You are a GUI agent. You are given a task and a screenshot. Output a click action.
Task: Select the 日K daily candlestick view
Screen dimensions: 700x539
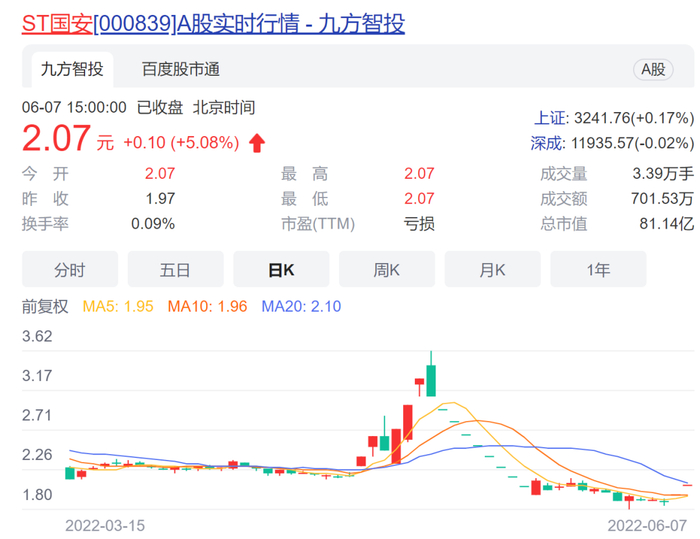[x=281, y=269]
